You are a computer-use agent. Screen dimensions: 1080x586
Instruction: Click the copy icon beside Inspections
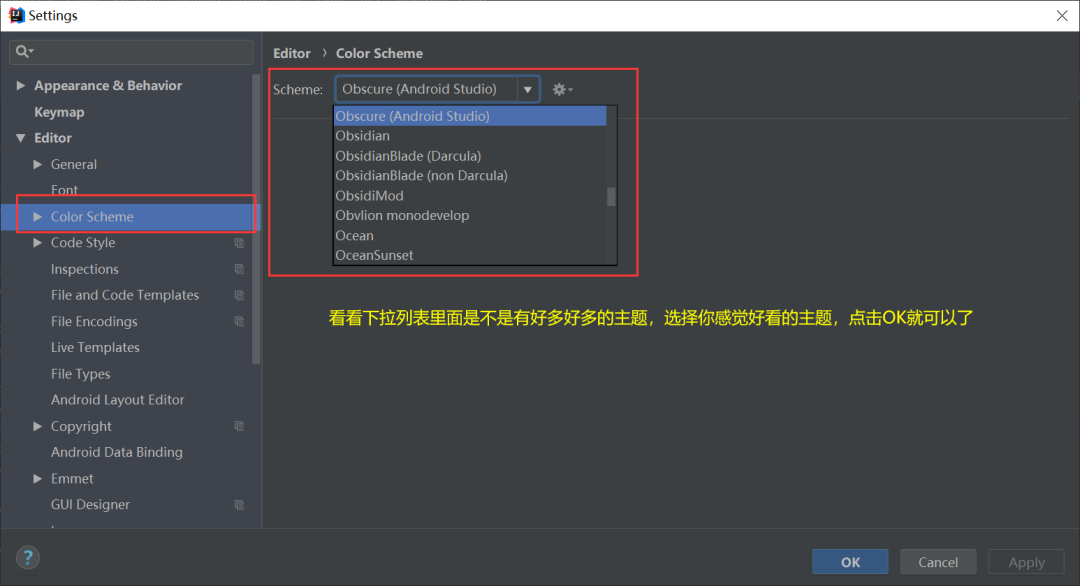click(239, 269)
